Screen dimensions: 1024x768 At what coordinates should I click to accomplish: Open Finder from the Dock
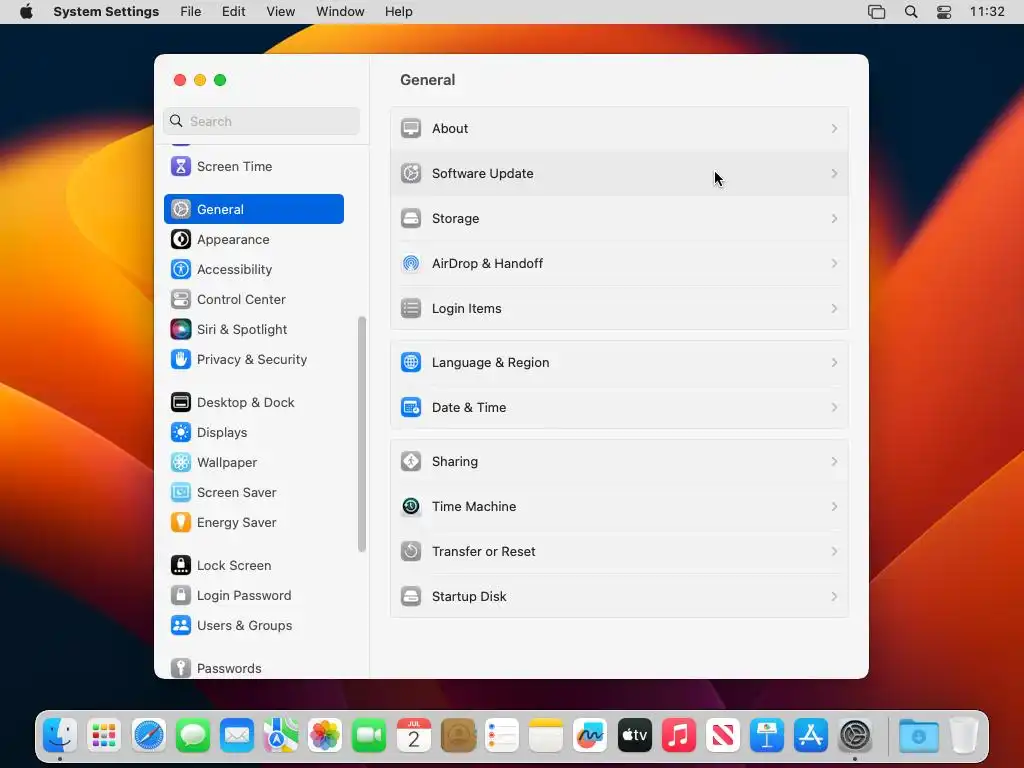60,736
